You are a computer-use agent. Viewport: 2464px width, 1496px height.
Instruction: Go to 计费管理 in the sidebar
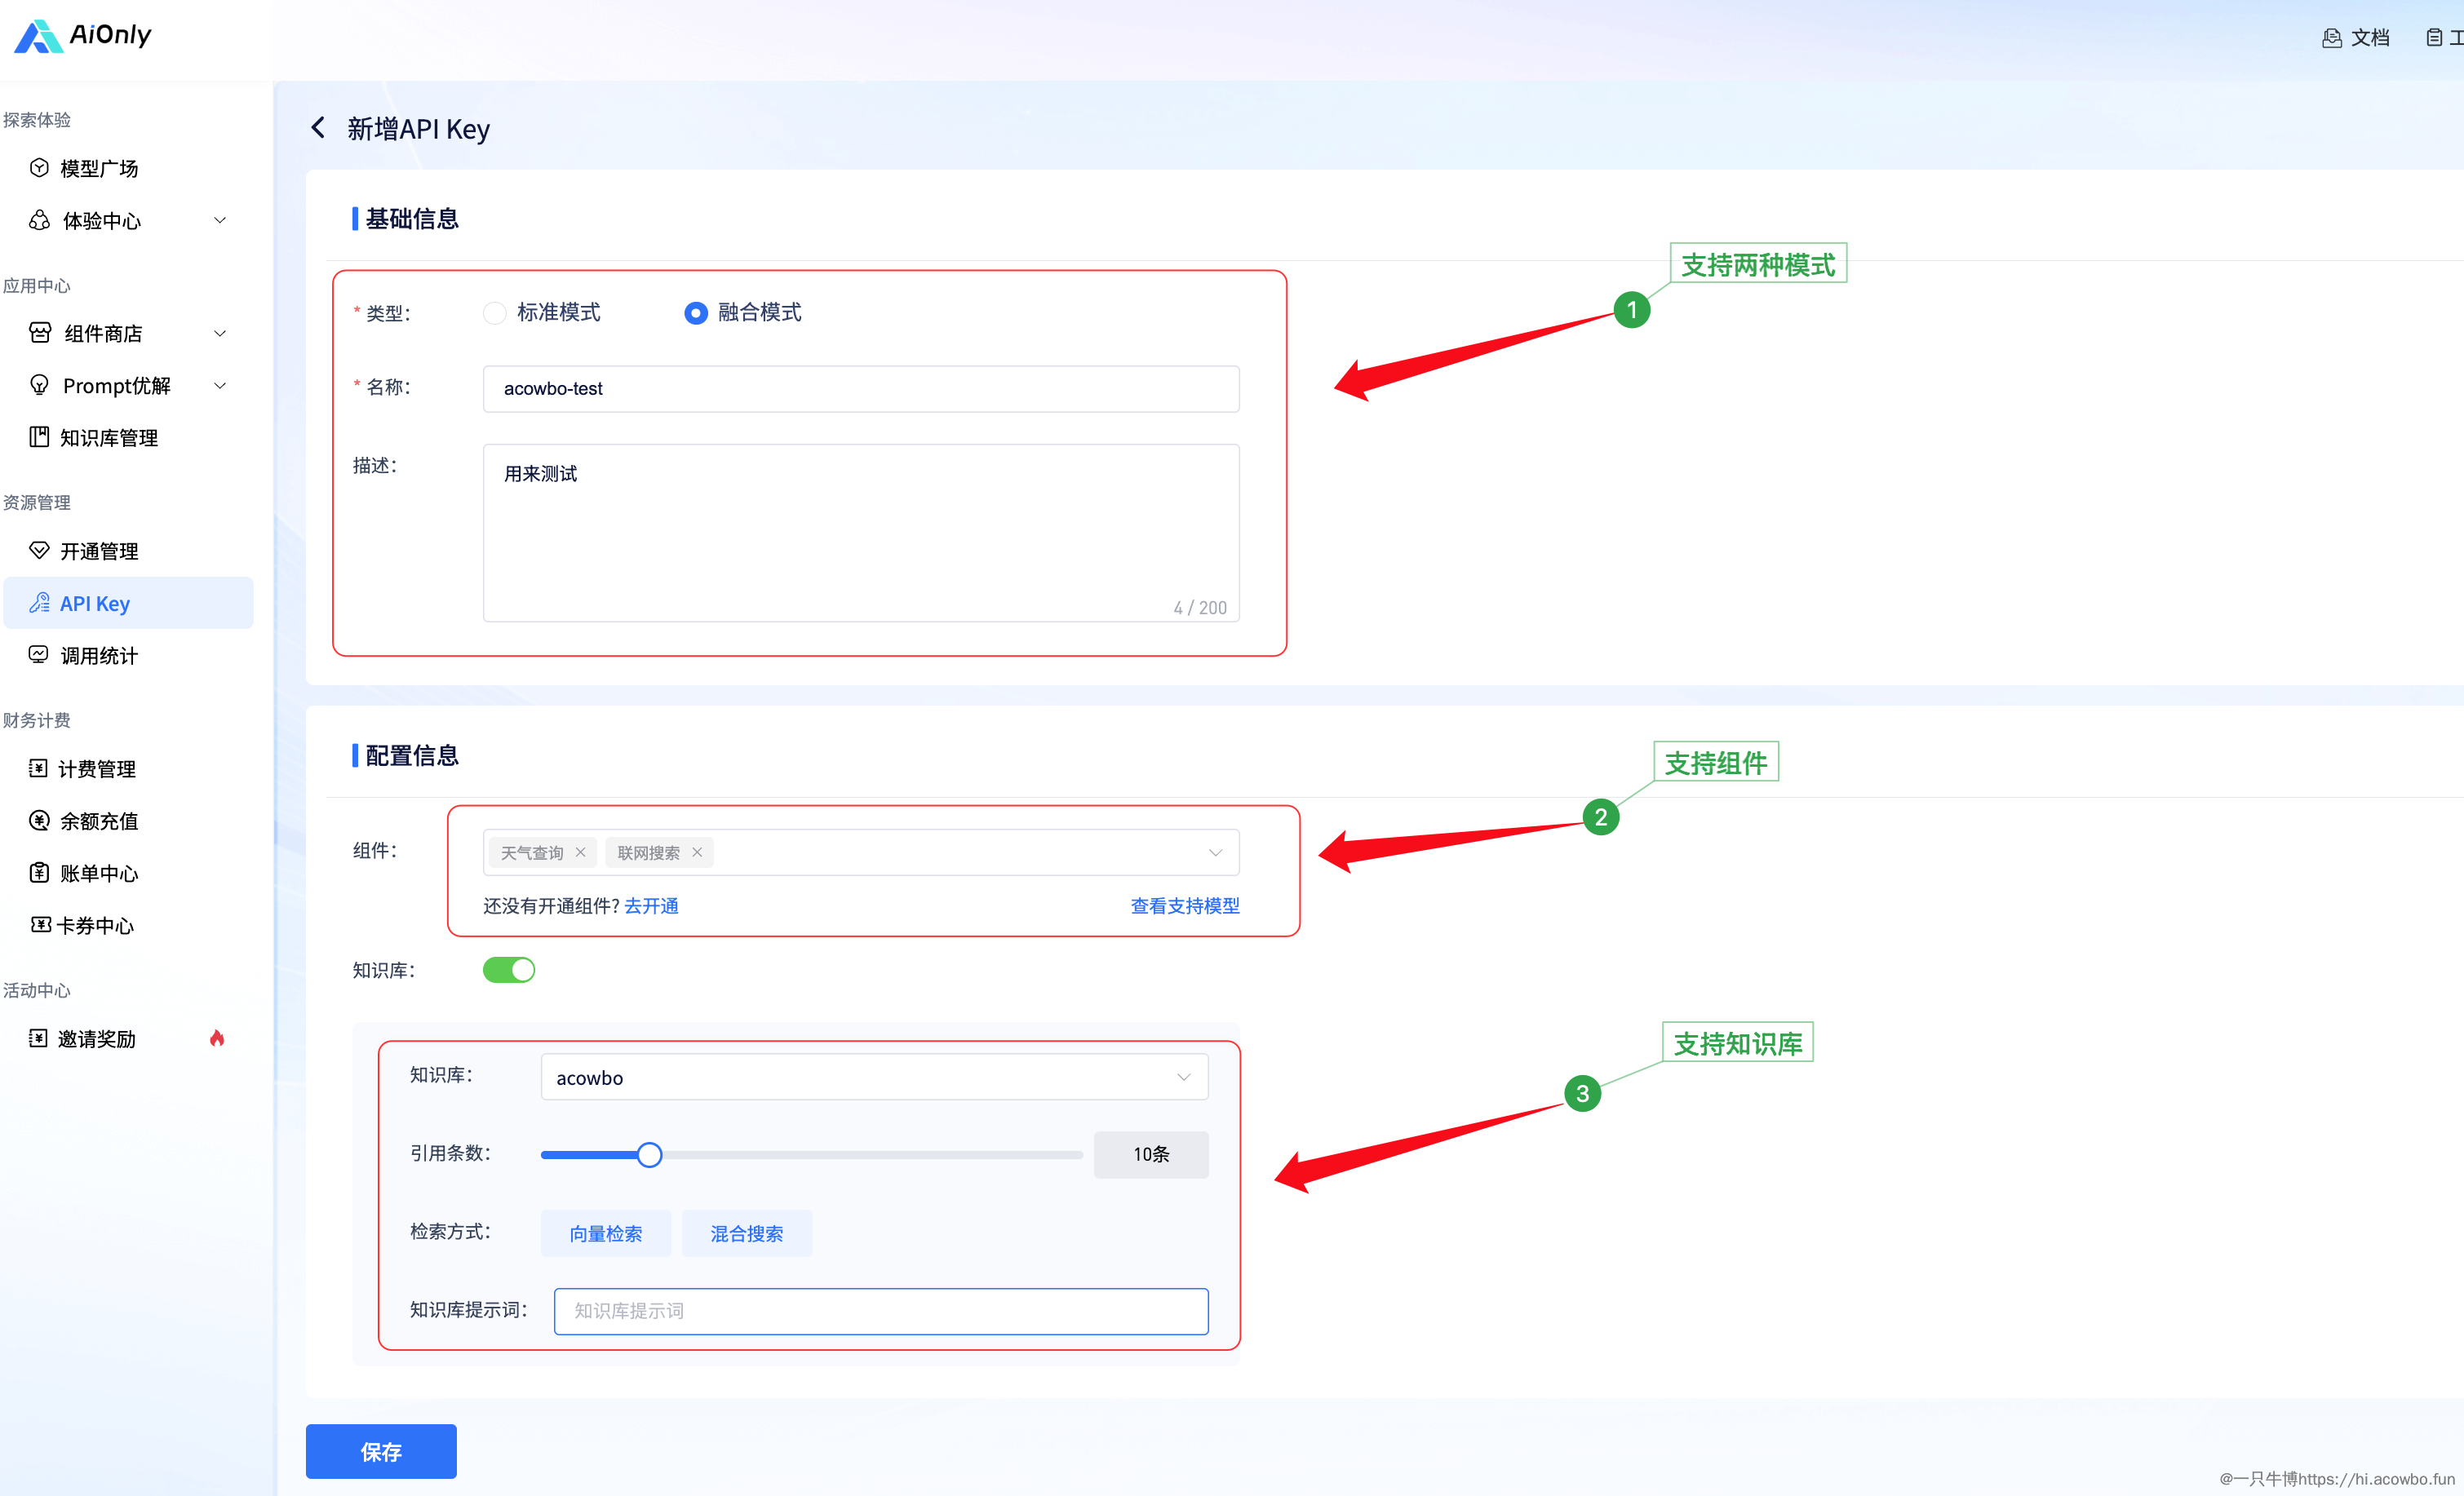pos(96,768)
